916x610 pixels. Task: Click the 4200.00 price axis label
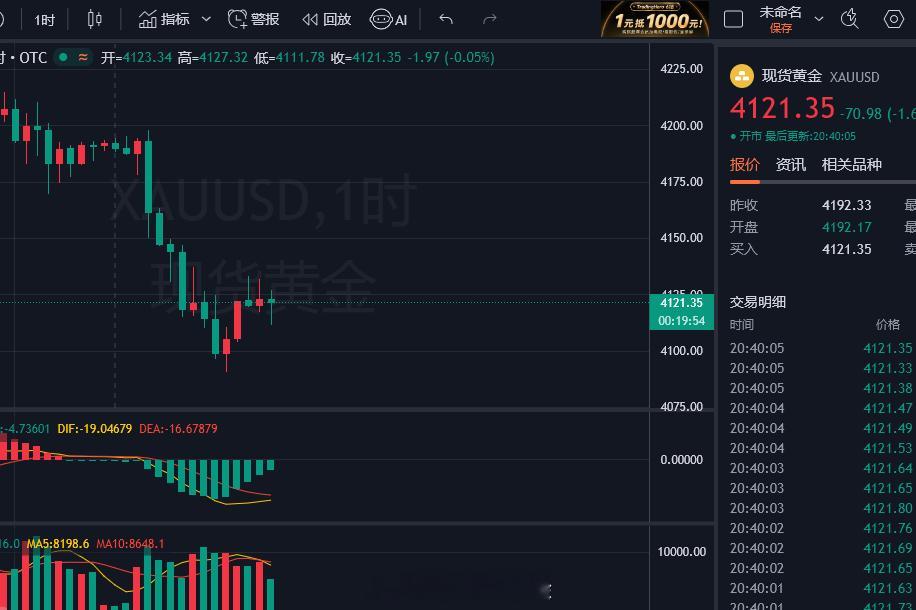(x=681, y=126)
